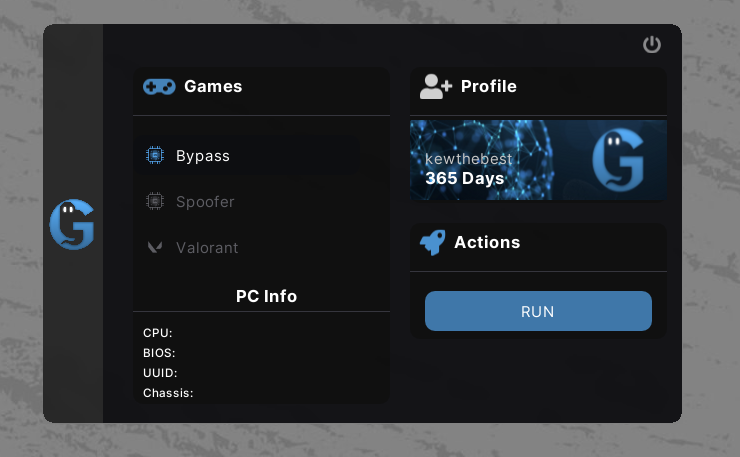The width and height of the screenshot is (740, 457).
Task: Choose Valorant from the Games list
Action: pos(207,248)
